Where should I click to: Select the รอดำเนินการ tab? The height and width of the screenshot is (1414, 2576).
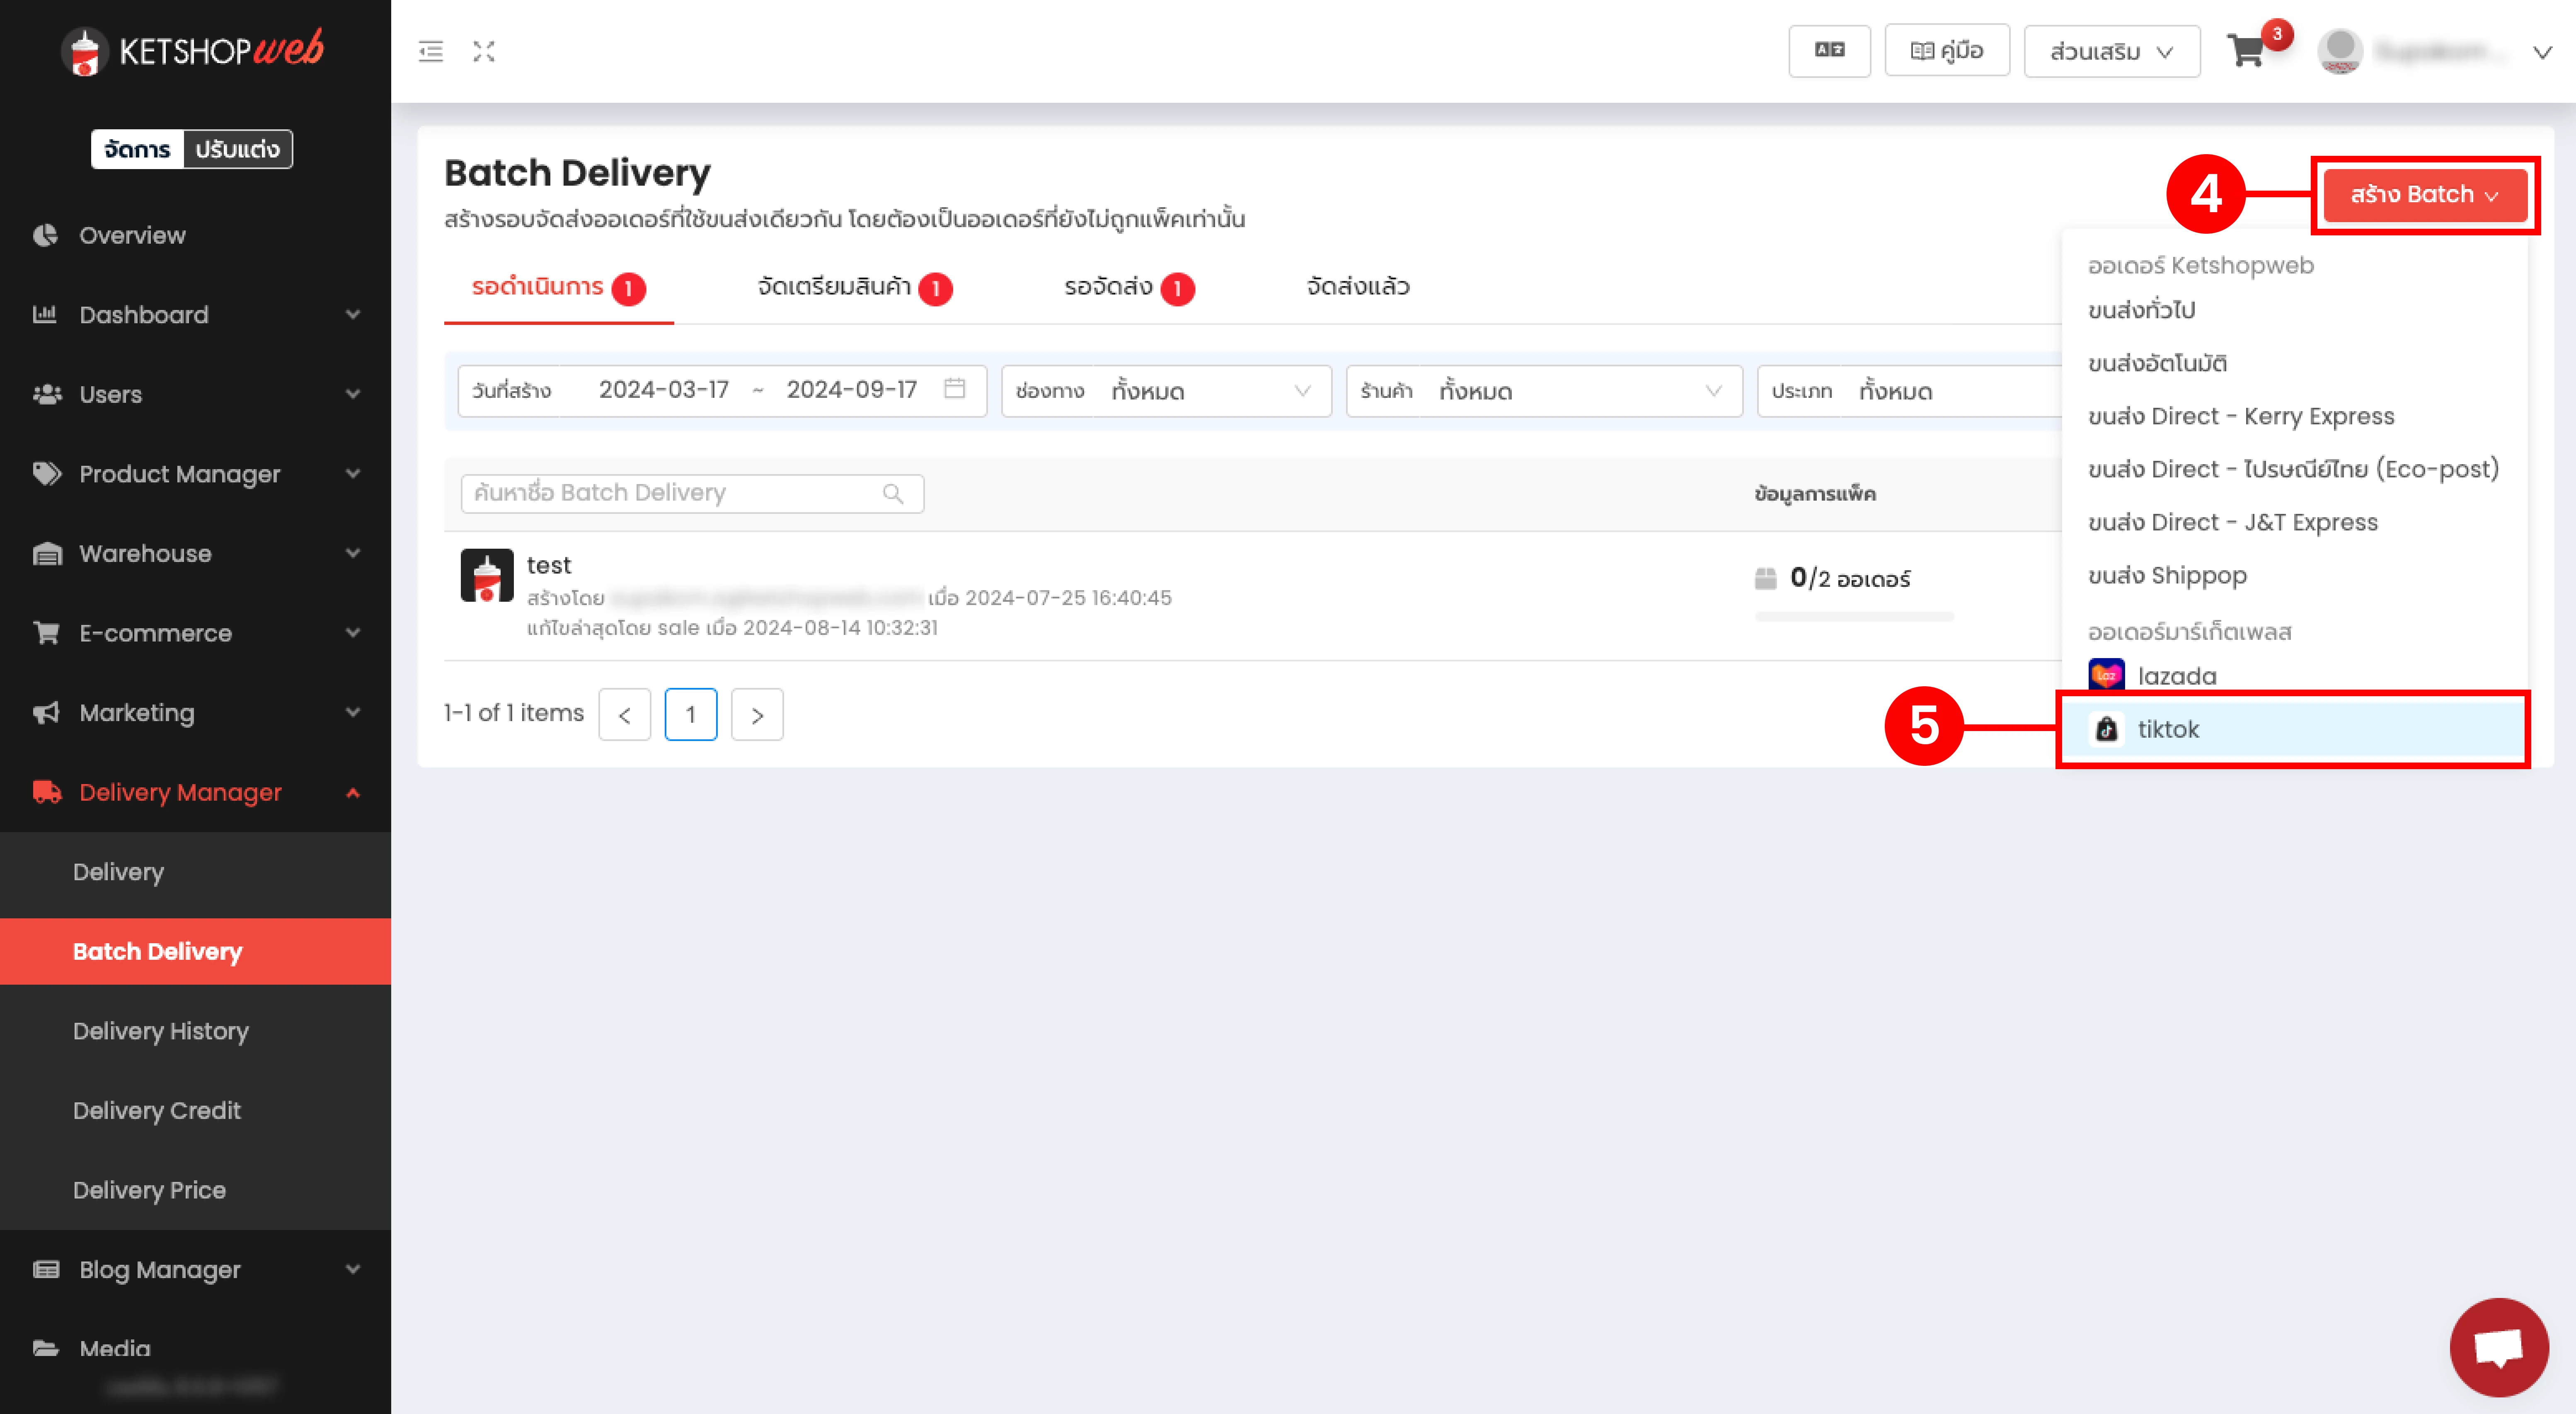click(x=559, y=287)
